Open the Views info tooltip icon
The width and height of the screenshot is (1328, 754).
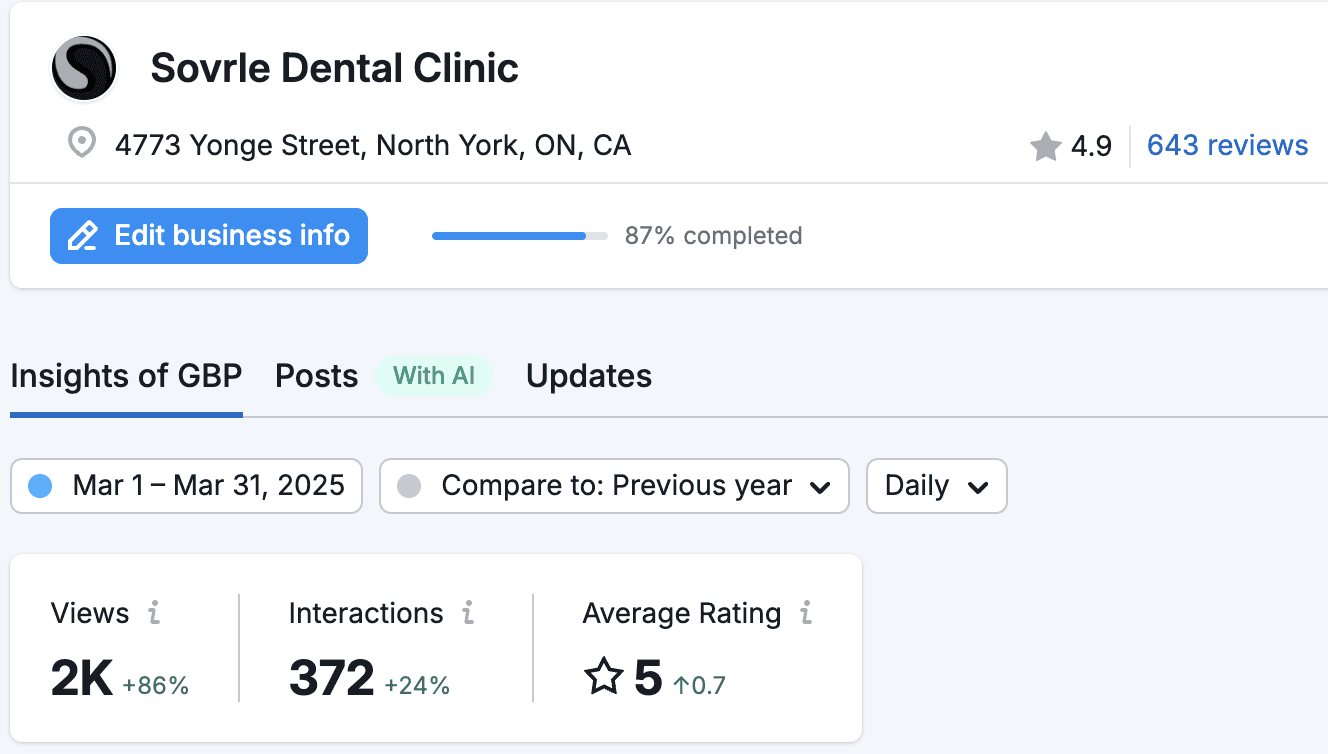[x=156, y=615]
